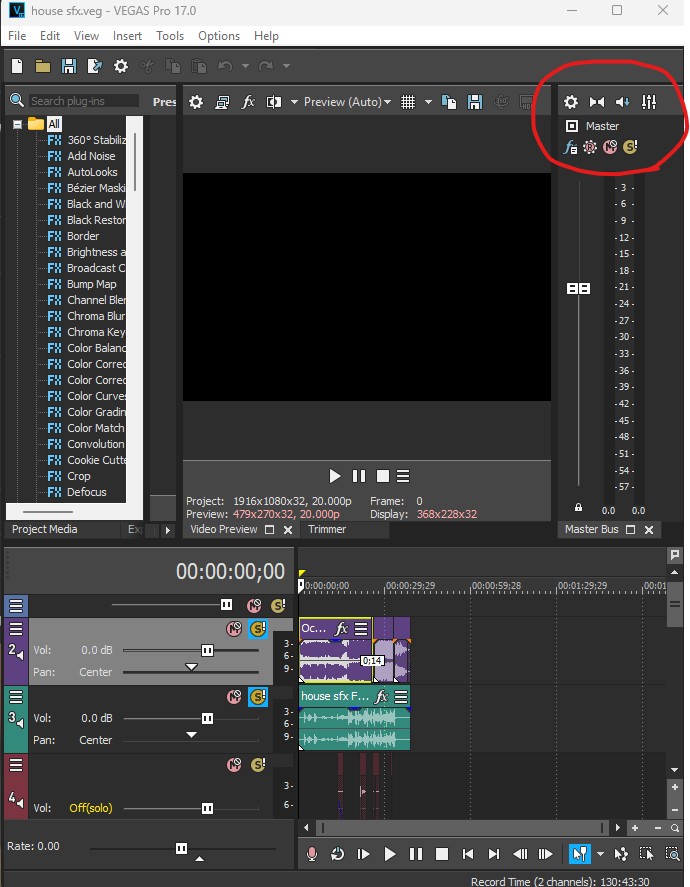Open Normal edit tool dropdown arrow
Viewport: 690px width, 887px height.
(600, 854)
